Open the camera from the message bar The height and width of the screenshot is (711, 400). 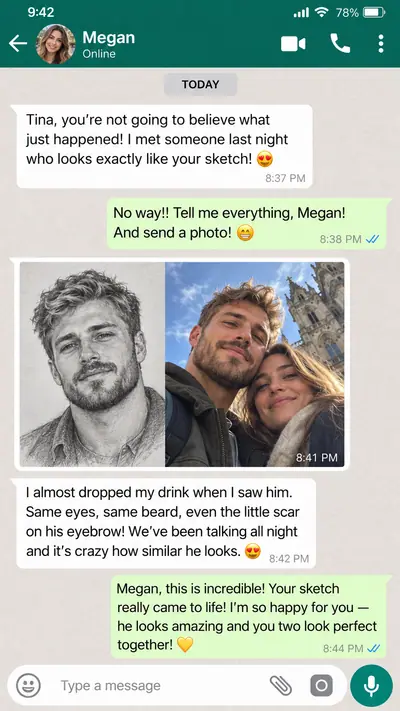[321, 686]
